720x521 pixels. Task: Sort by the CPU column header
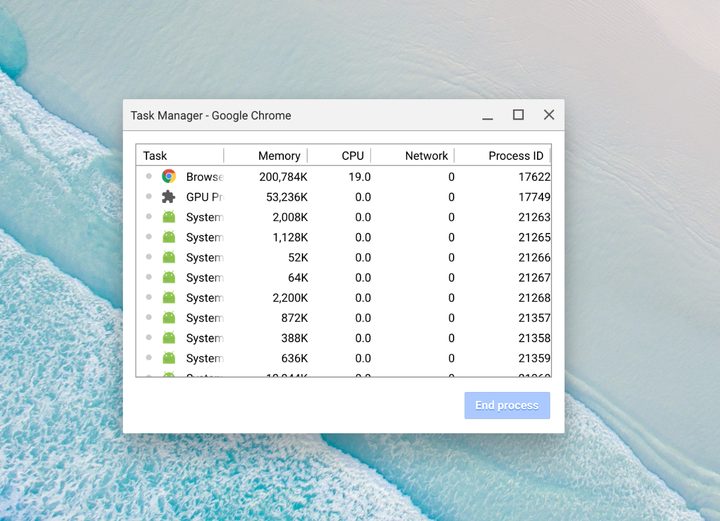339,156
